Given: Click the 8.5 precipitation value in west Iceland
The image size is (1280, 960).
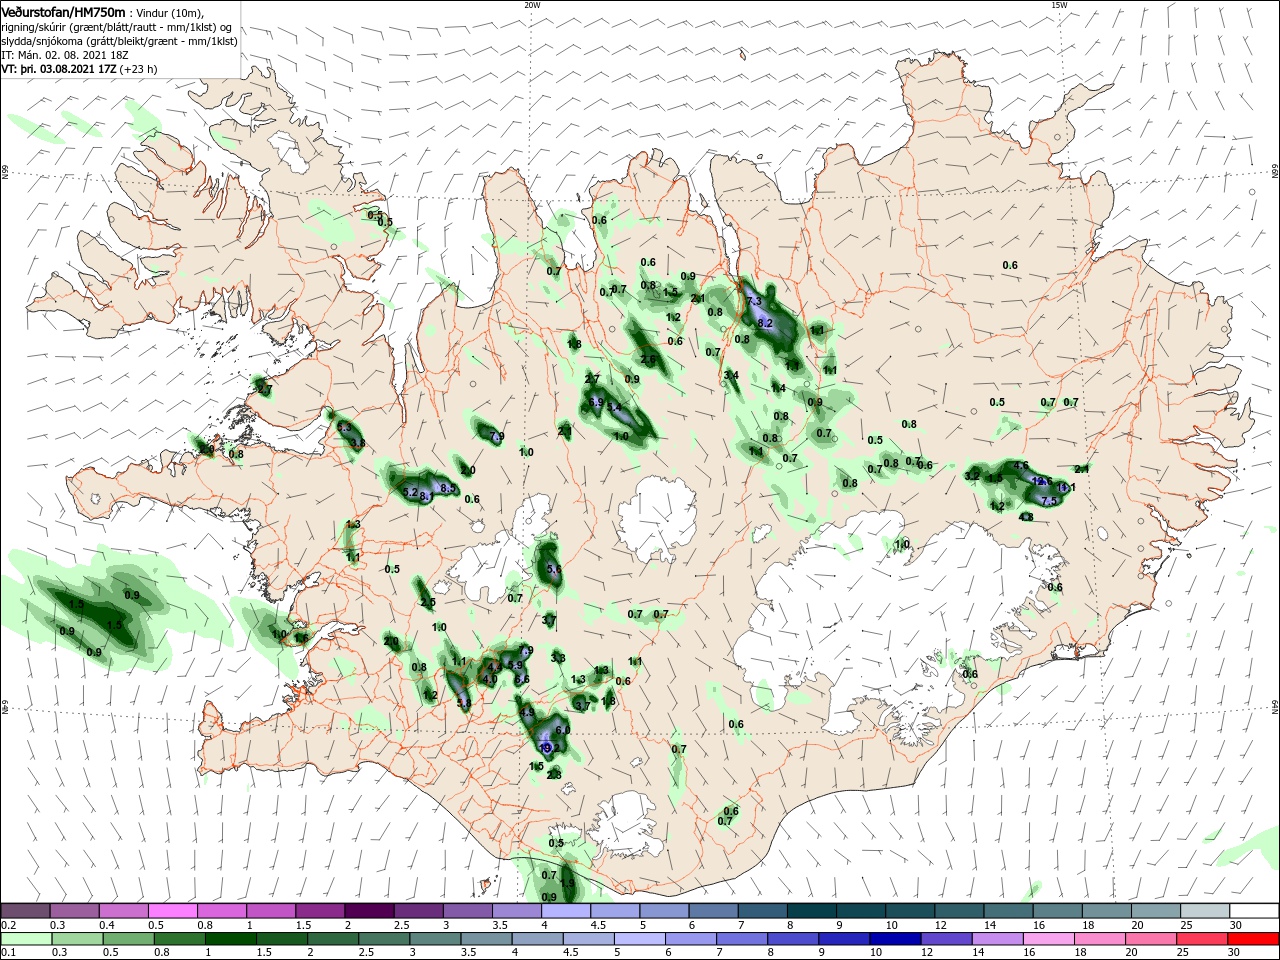Looking at the screenshot, I should click(448, 488).
